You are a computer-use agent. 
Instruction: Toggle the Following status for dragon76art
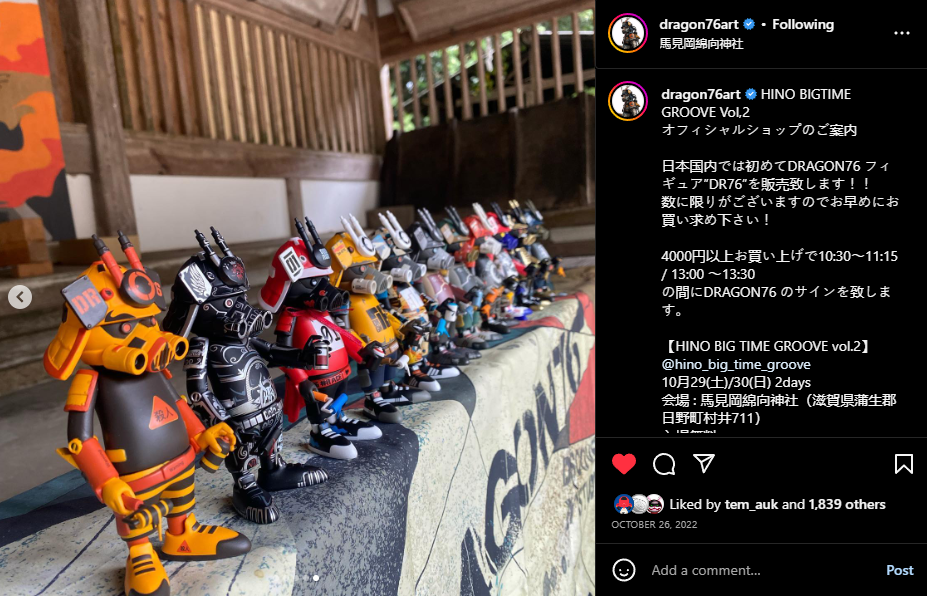click(803, 24)
